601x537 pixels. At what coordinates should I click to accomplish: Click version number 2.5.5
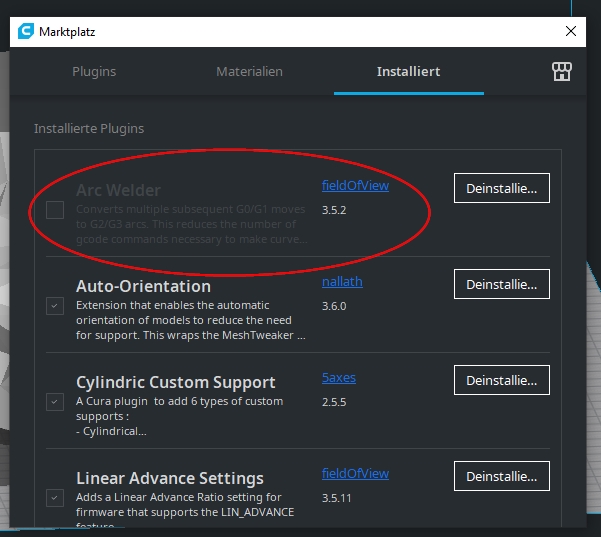click(334, 402)
